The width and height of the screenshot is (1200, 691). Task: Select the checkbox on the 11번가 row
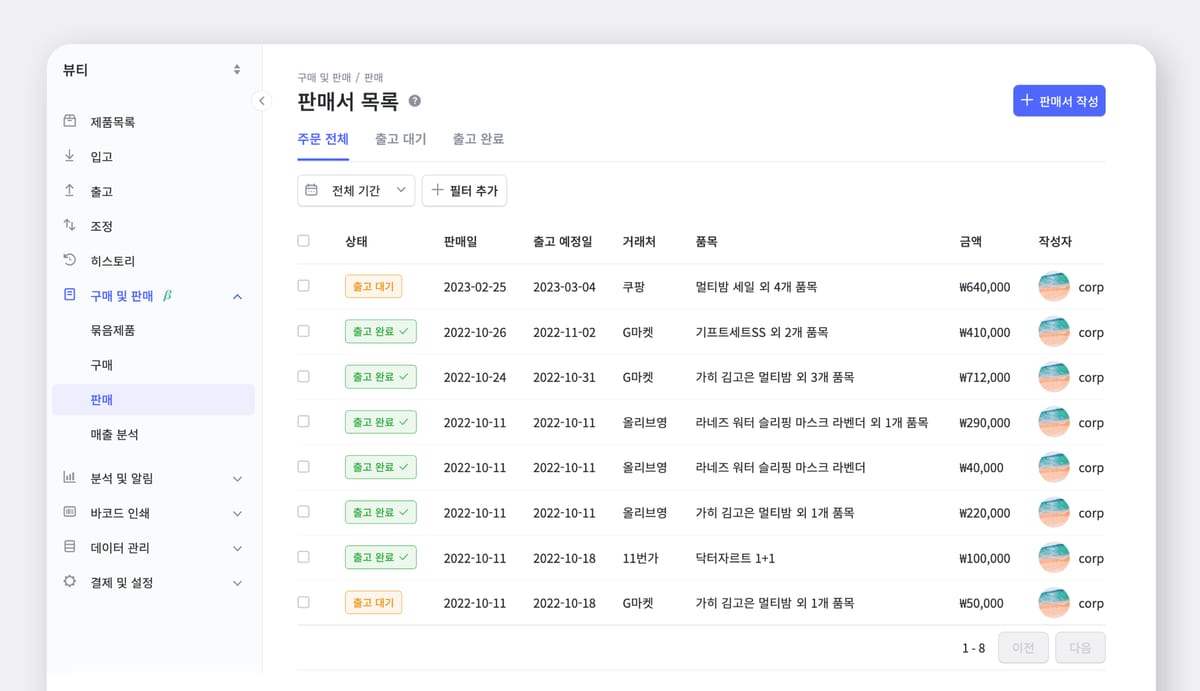(x=303, y=557)
